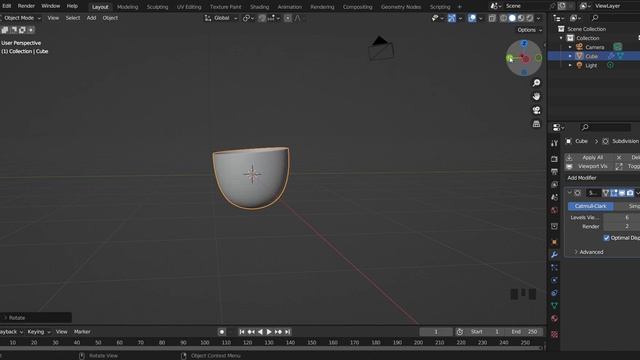Expand the Advanced section of modifier
The image size is (640, 360).
(x=589, y=252)
